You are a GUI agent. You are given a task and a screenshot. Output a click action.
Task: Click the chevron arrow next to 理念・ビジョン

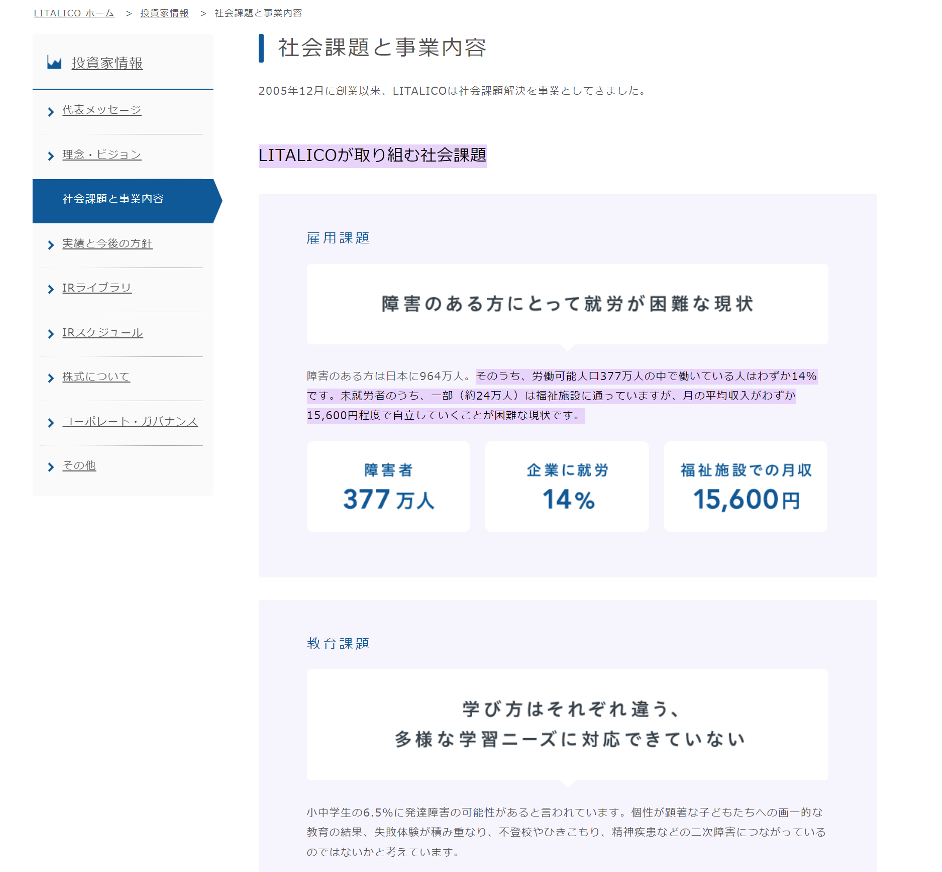tap(50, 156)
